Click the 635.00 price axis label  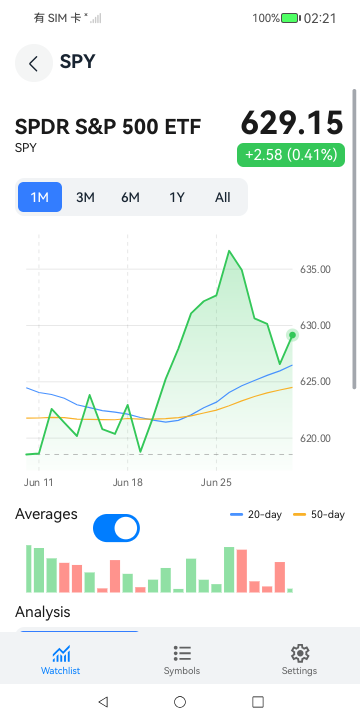coord(315,269)
